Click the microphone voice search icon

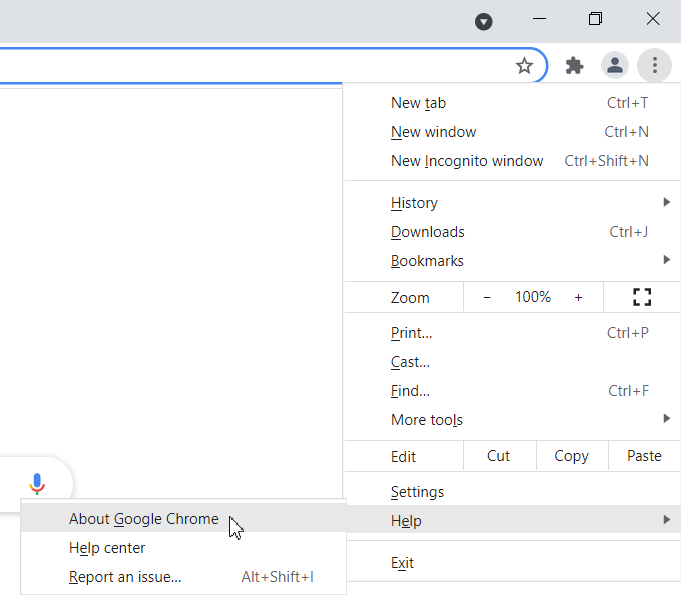tap(37, 484)
